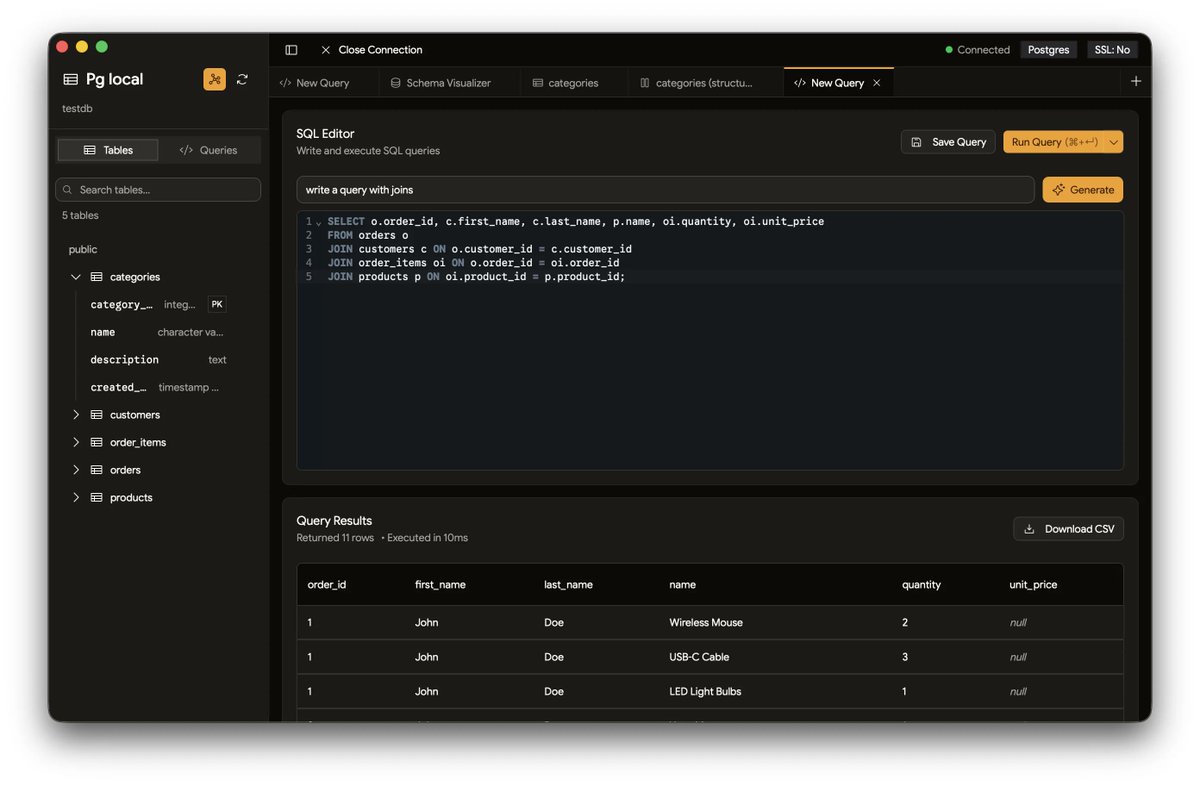Image resolution: width=1200 pixels, height=786 pixels.
Task: Click the USB-C Cable cell
Action: pyautogui.click(x=699, y=657)
